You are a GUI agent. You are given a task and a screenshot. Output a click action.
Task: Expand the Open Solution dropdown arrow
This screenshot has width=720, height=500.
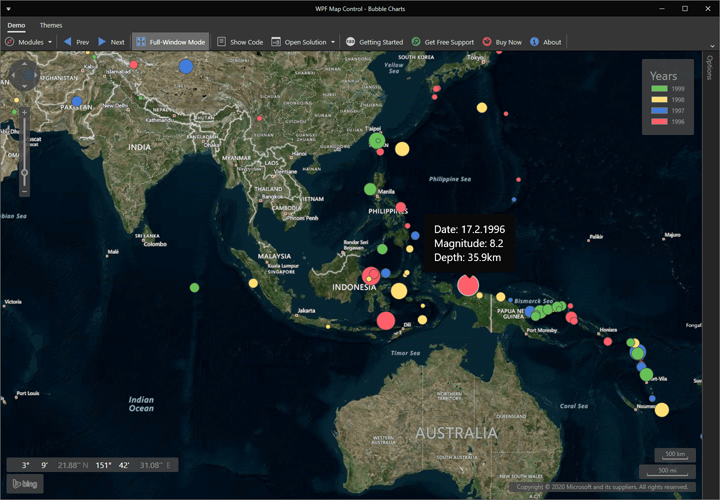[333, 42]
